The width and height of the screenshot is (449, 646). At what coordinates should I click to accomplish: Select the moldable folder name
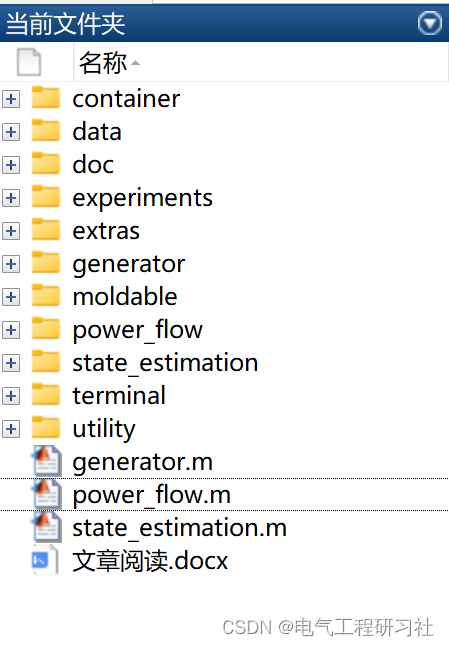pyautogui.click(x=125, y=297)
